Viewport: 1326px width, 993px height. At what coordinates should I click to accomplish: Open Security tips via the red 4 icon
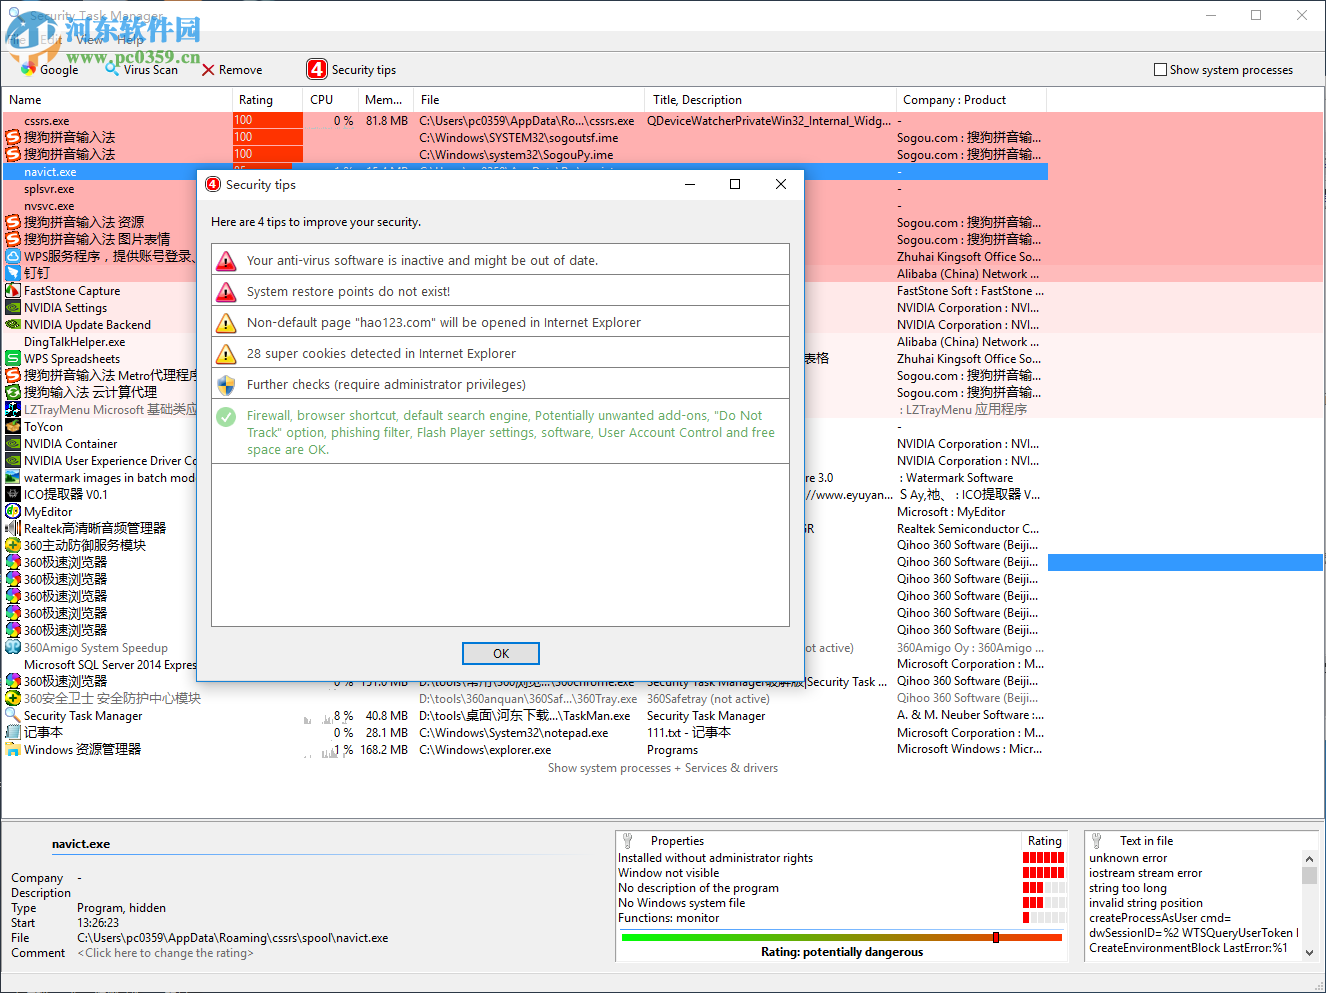coord(316,69)
